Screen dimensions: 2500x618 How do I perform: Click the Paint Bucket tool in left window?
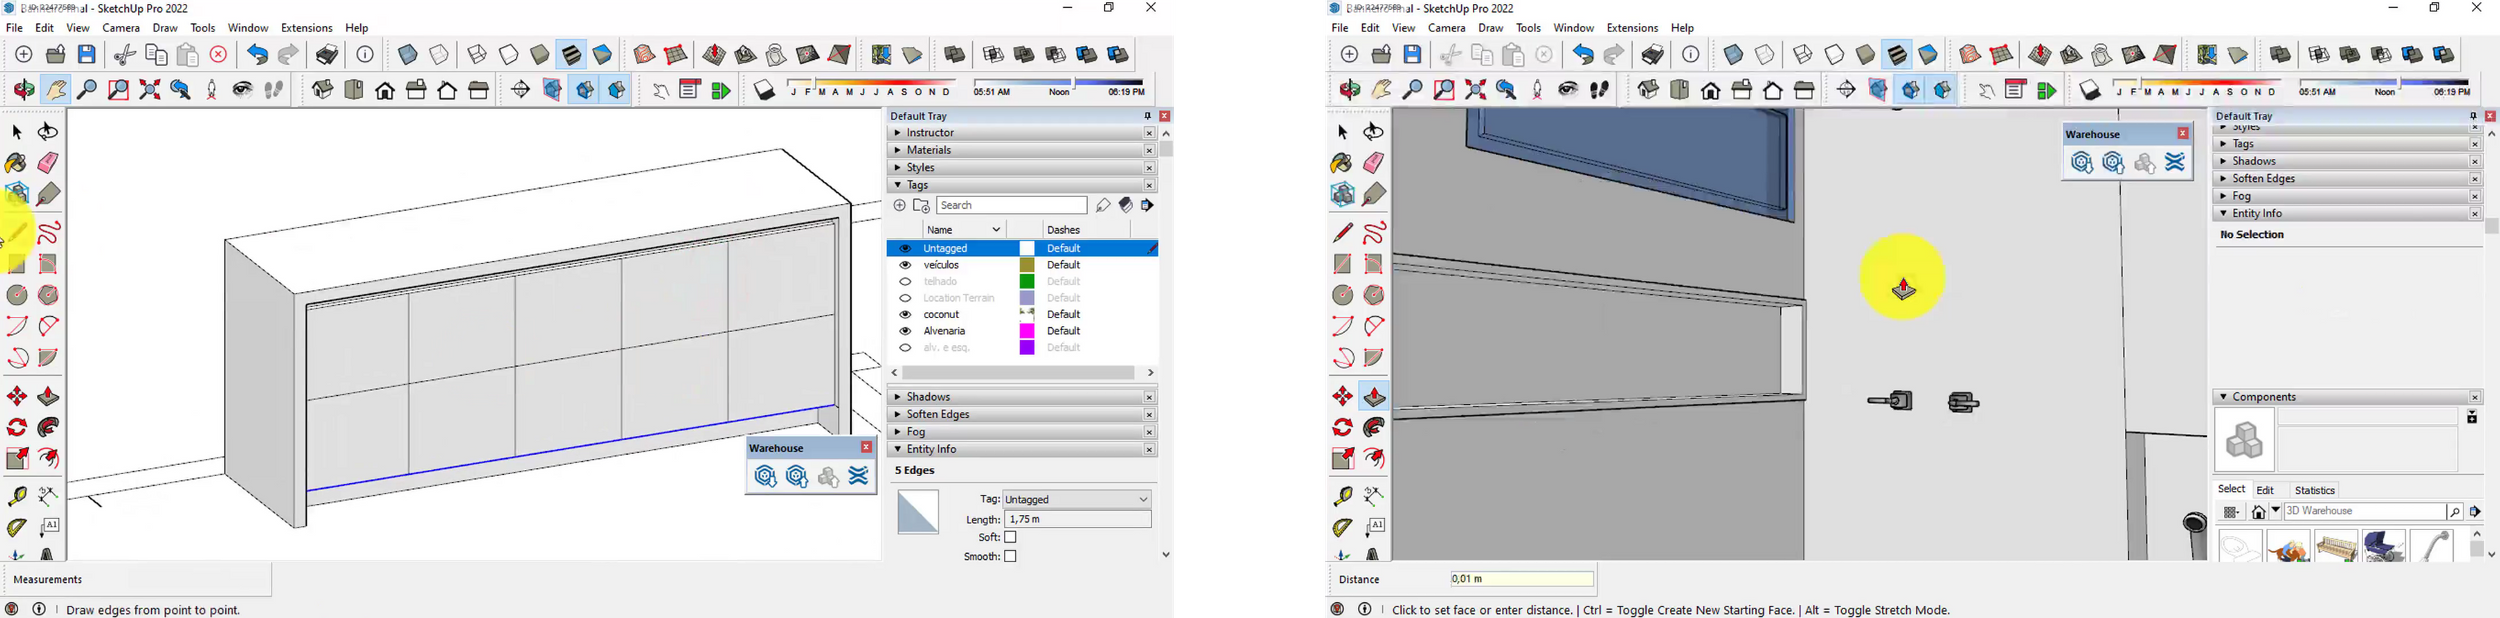pyautogui.click(x=17, y=163)
